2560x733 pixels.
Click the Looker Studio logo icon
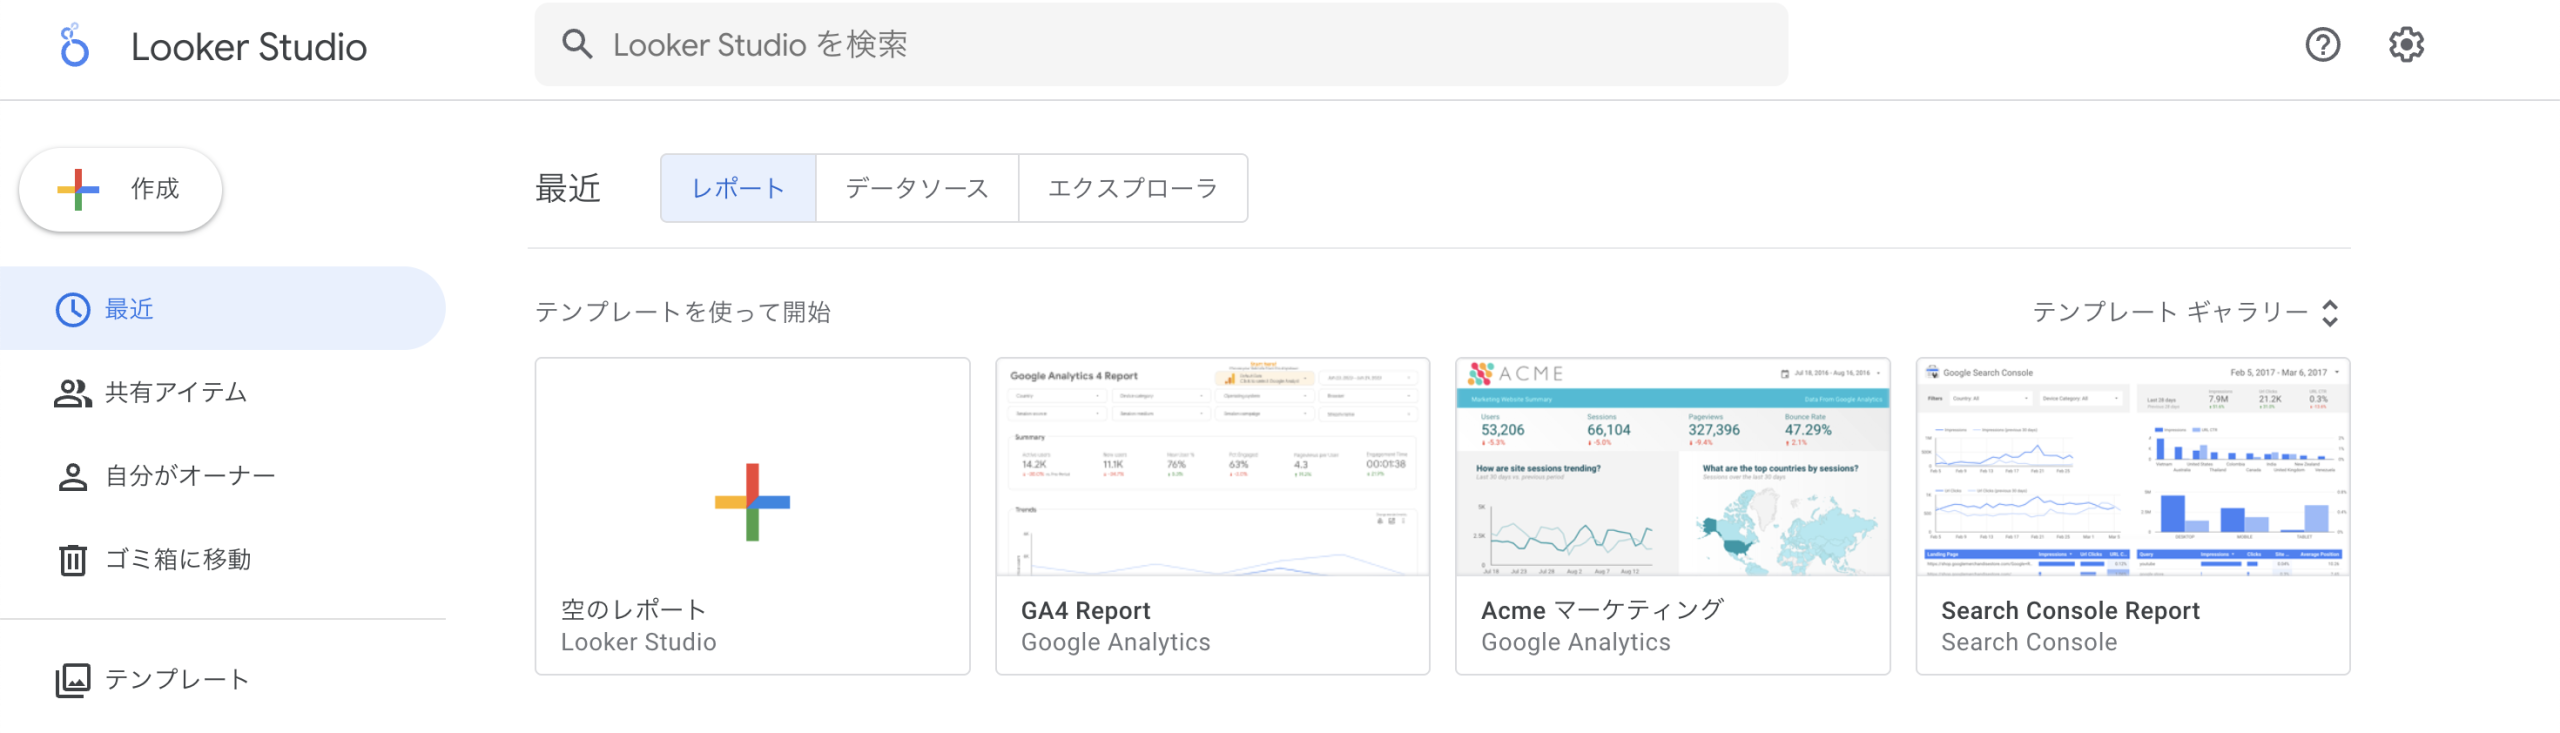click(x=74, y=46)
